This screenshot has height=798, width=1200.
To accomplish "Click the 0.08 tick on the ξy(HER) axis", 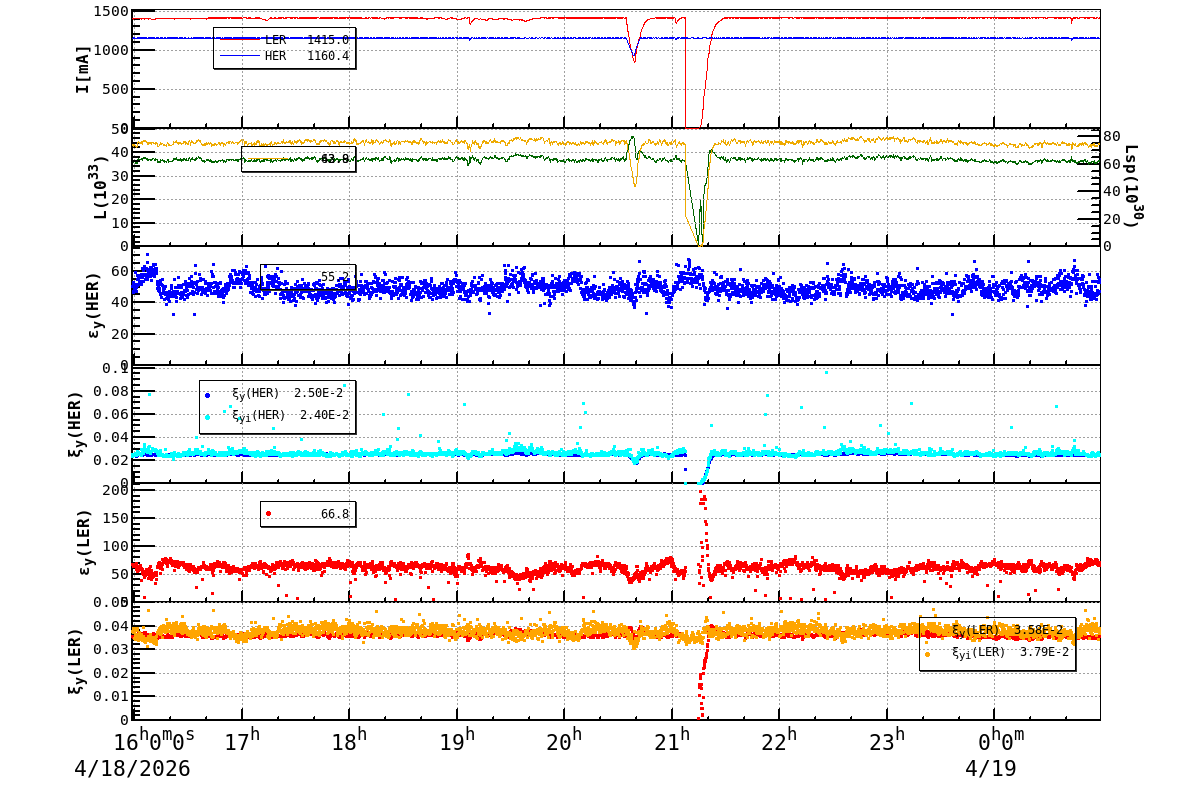I will (x=110, y=391).
